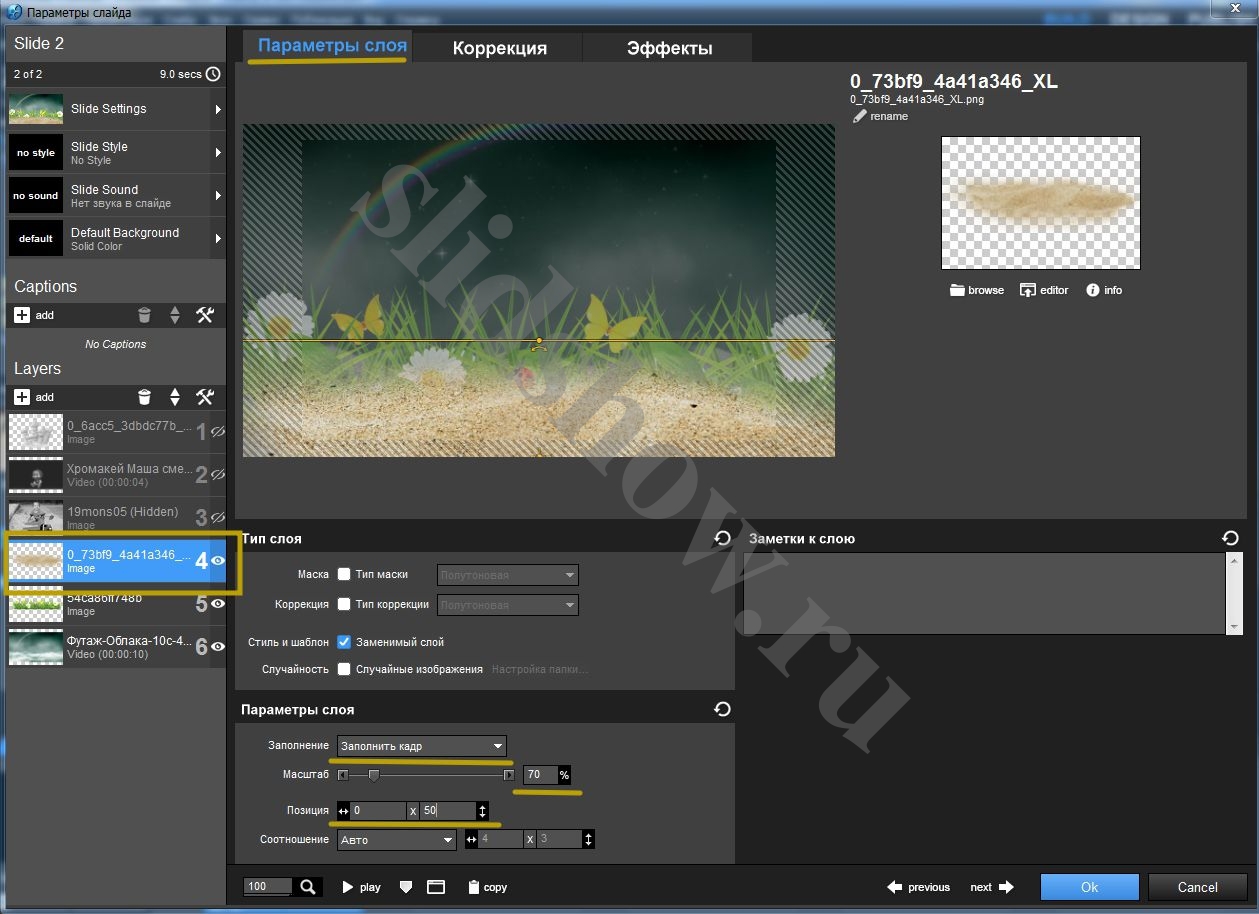1259x914 pixels.
Task: Show hidden layer 1 via eye icon
Action: 218,432
